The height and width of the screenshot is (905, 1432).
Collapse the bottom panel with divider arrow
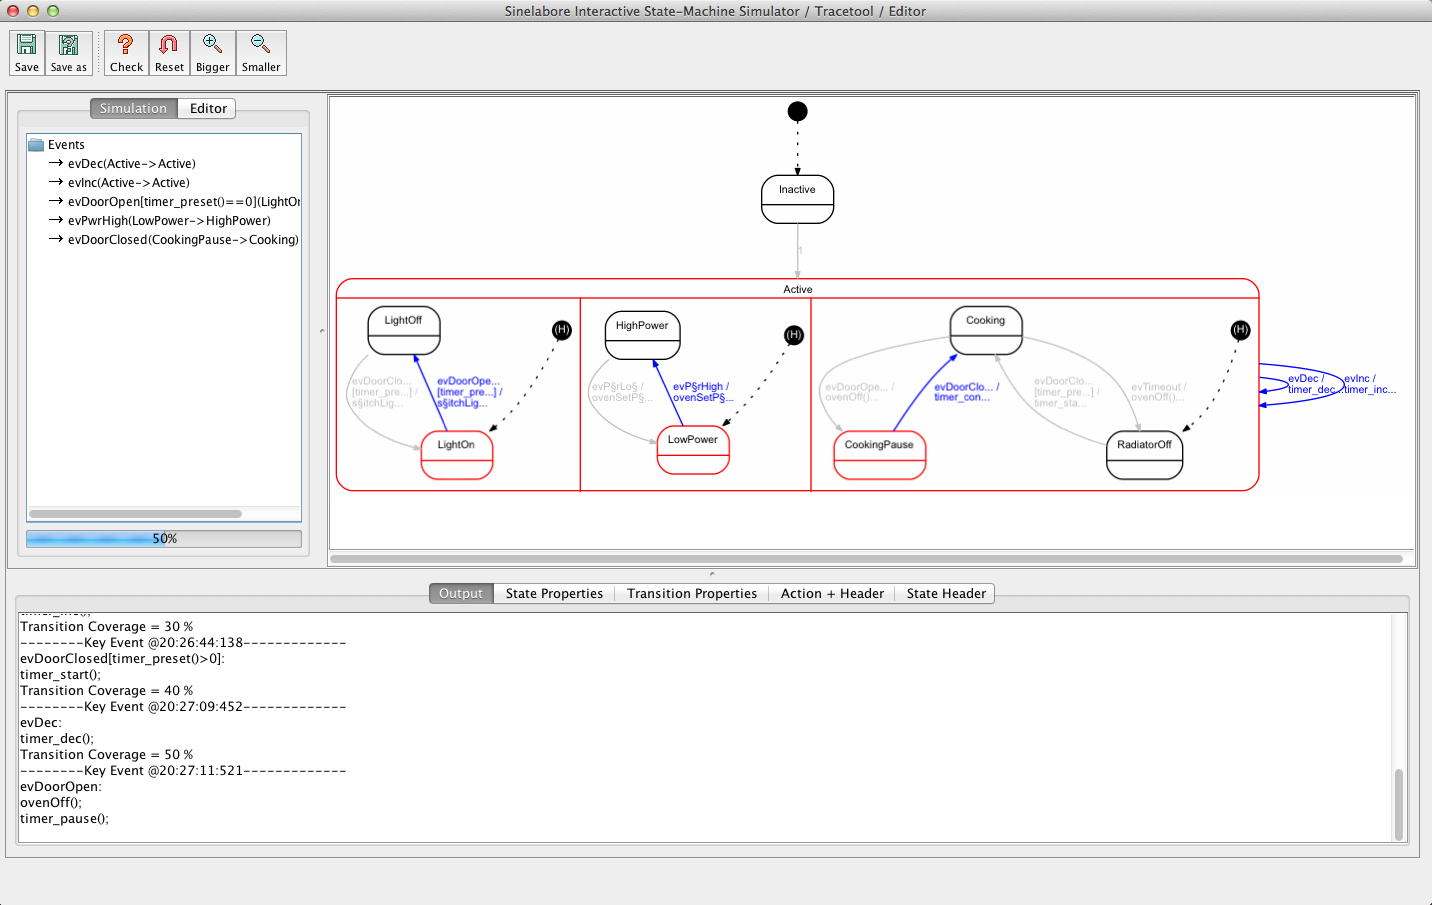pos(712,574)
